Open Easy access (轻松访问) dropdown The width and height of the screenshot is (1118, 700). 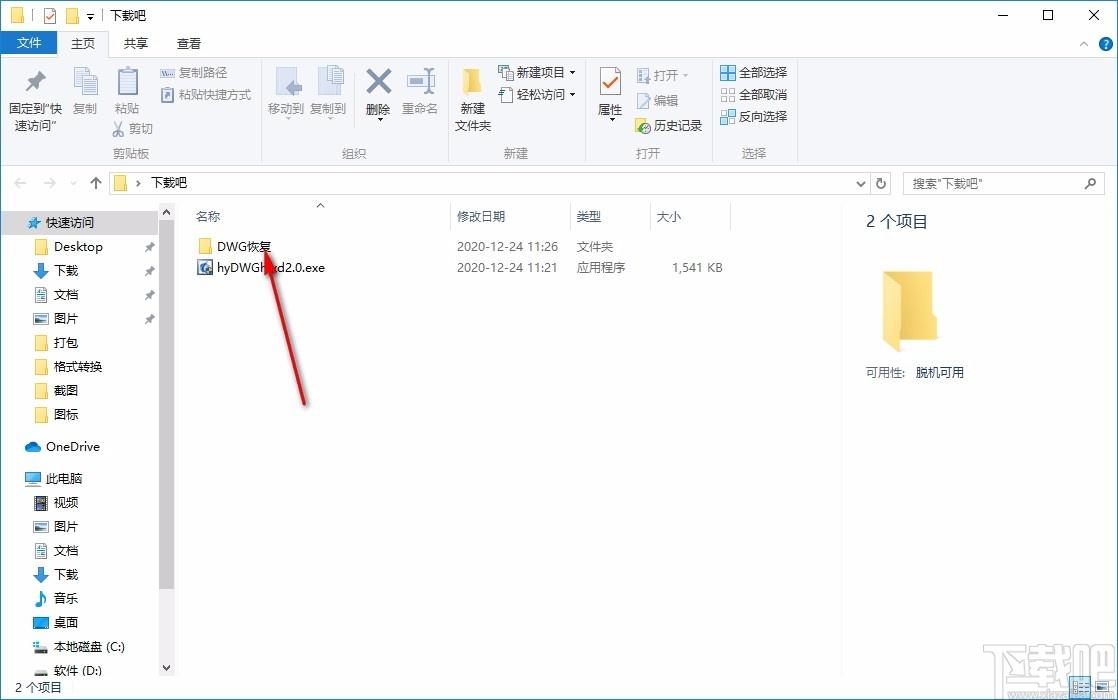537,95
